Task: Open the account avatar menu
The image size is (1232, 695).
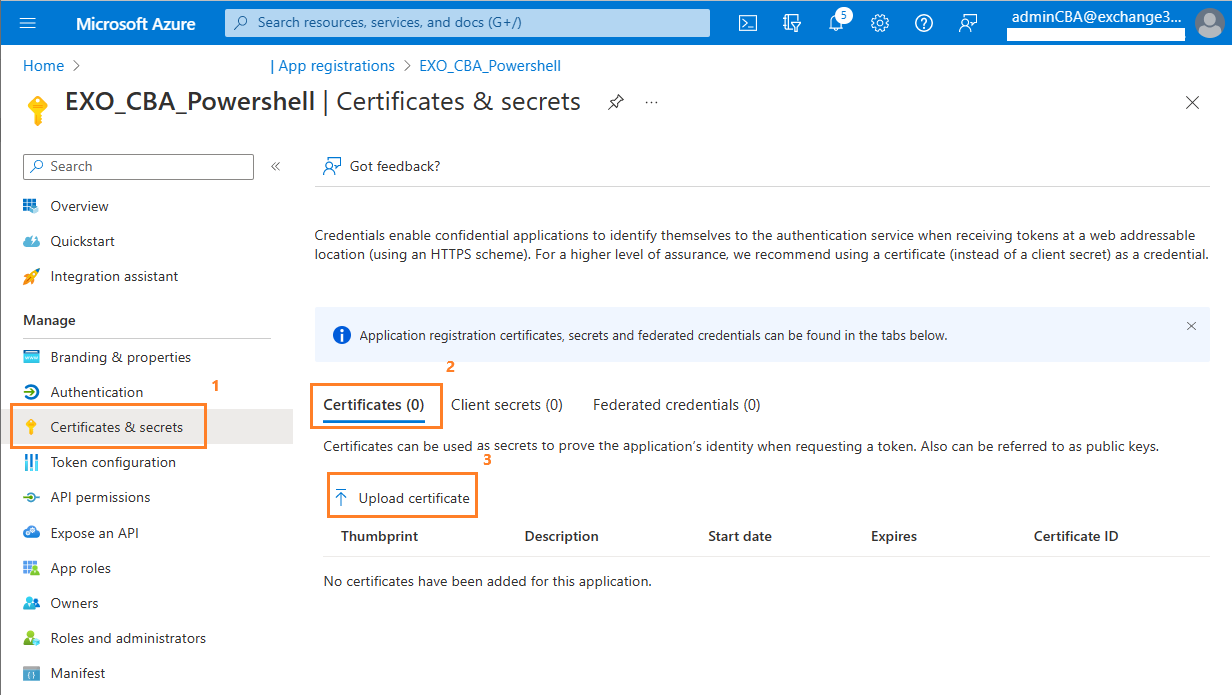Action: [x=1209, y=23]
